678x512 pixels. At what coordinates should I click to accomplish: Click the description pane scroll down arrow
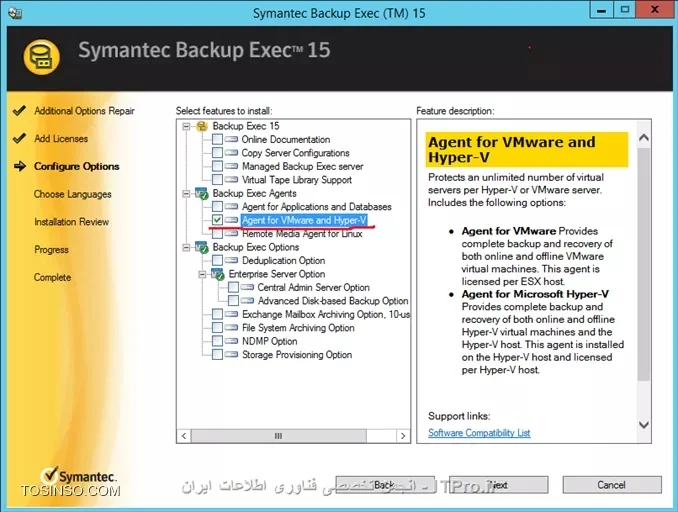point(644,425)
